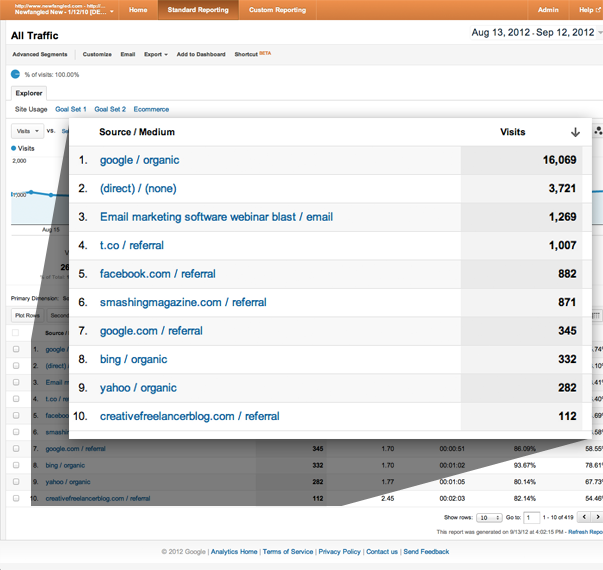Check the box for row 6 smashingmagazine

16,432
